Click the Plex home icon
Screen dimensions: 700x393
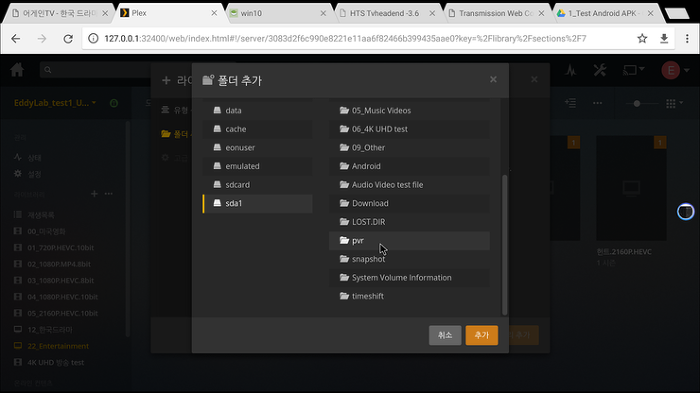pyautogui.click(x=17, y=70)
